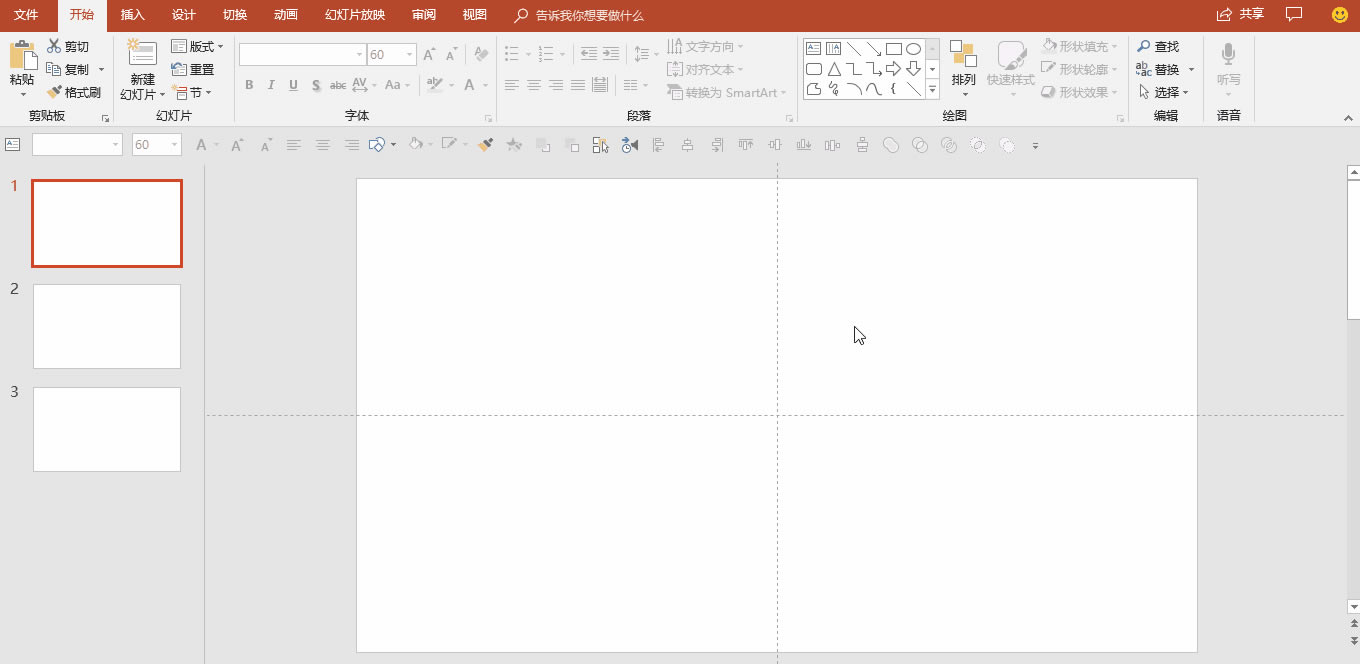Open the comments pane icon in title bar
Screen dimensions: 1360x664
(1294, 15)
